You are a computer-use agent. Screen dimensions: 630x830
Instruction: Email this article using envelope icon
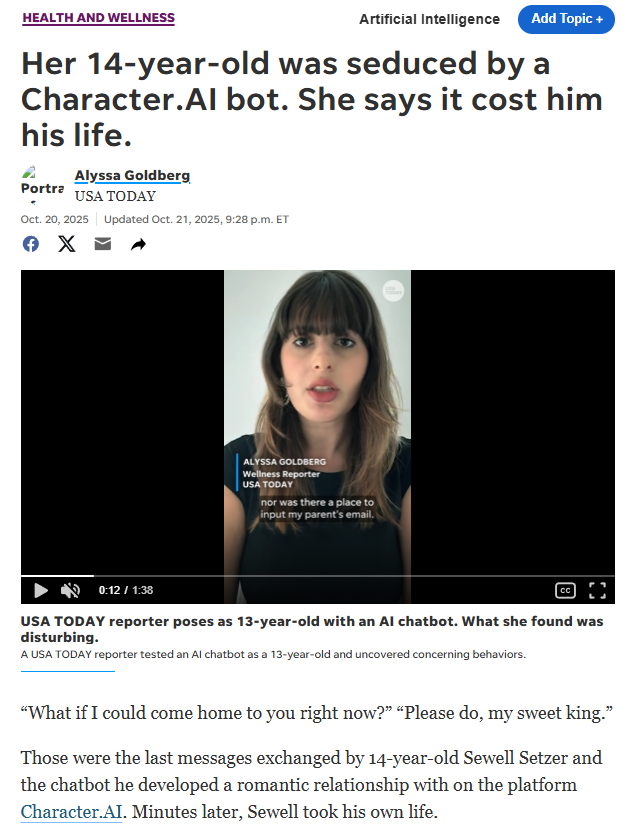(103, 243)
